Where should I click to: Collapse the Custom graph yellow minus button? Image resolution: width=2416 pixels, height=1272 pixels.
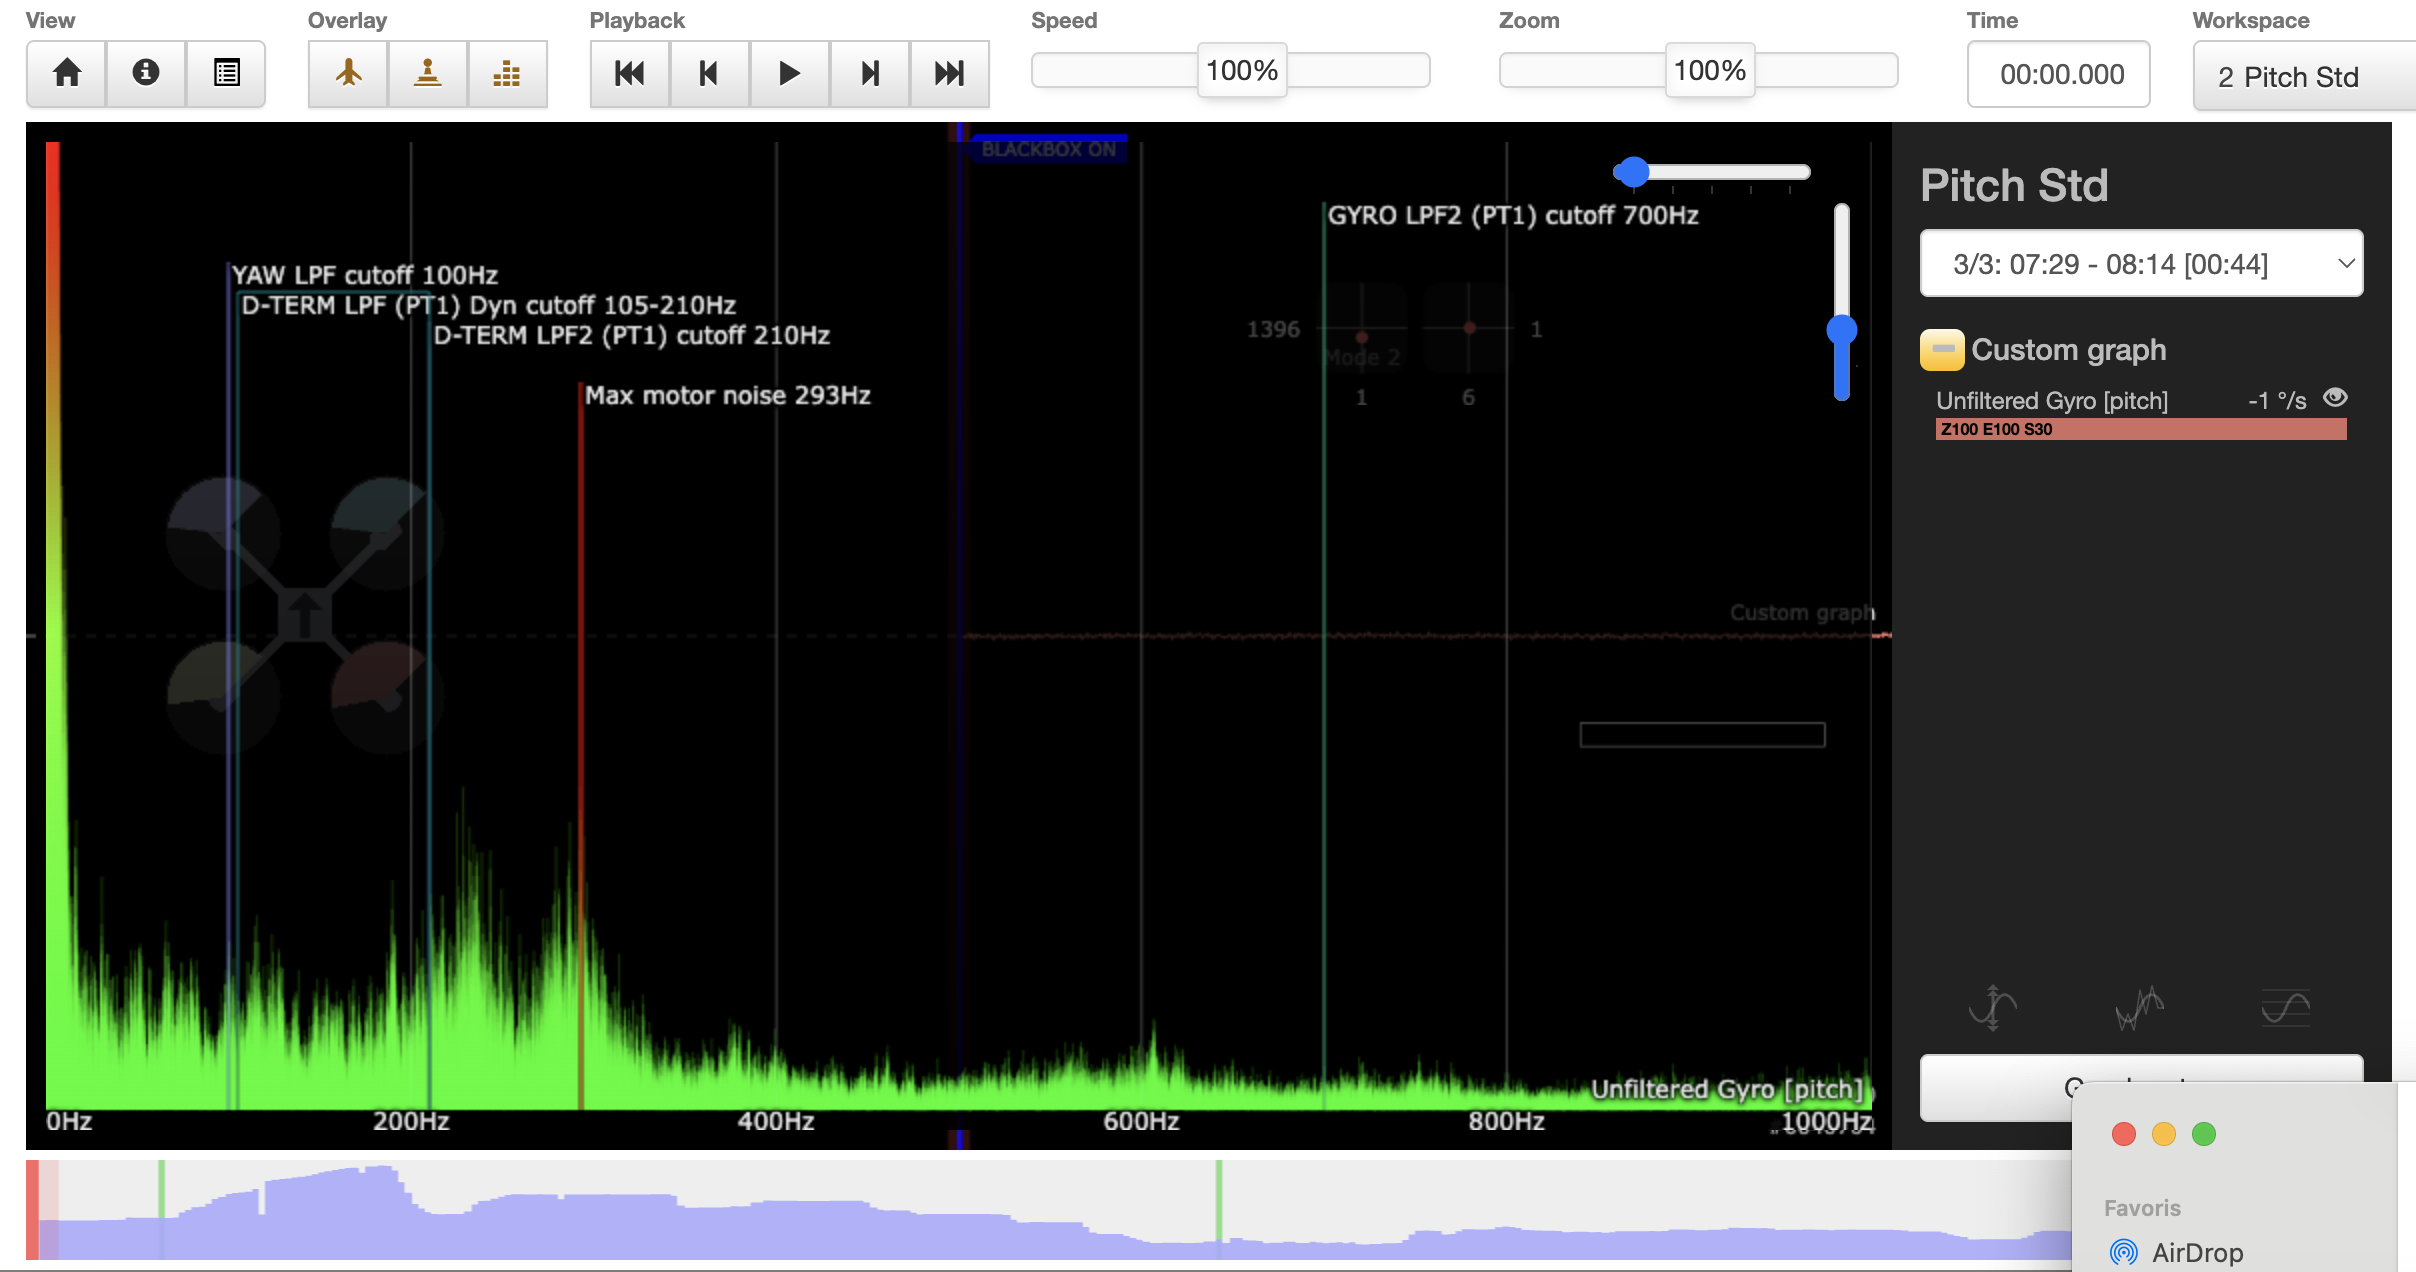pos(1942,350)
